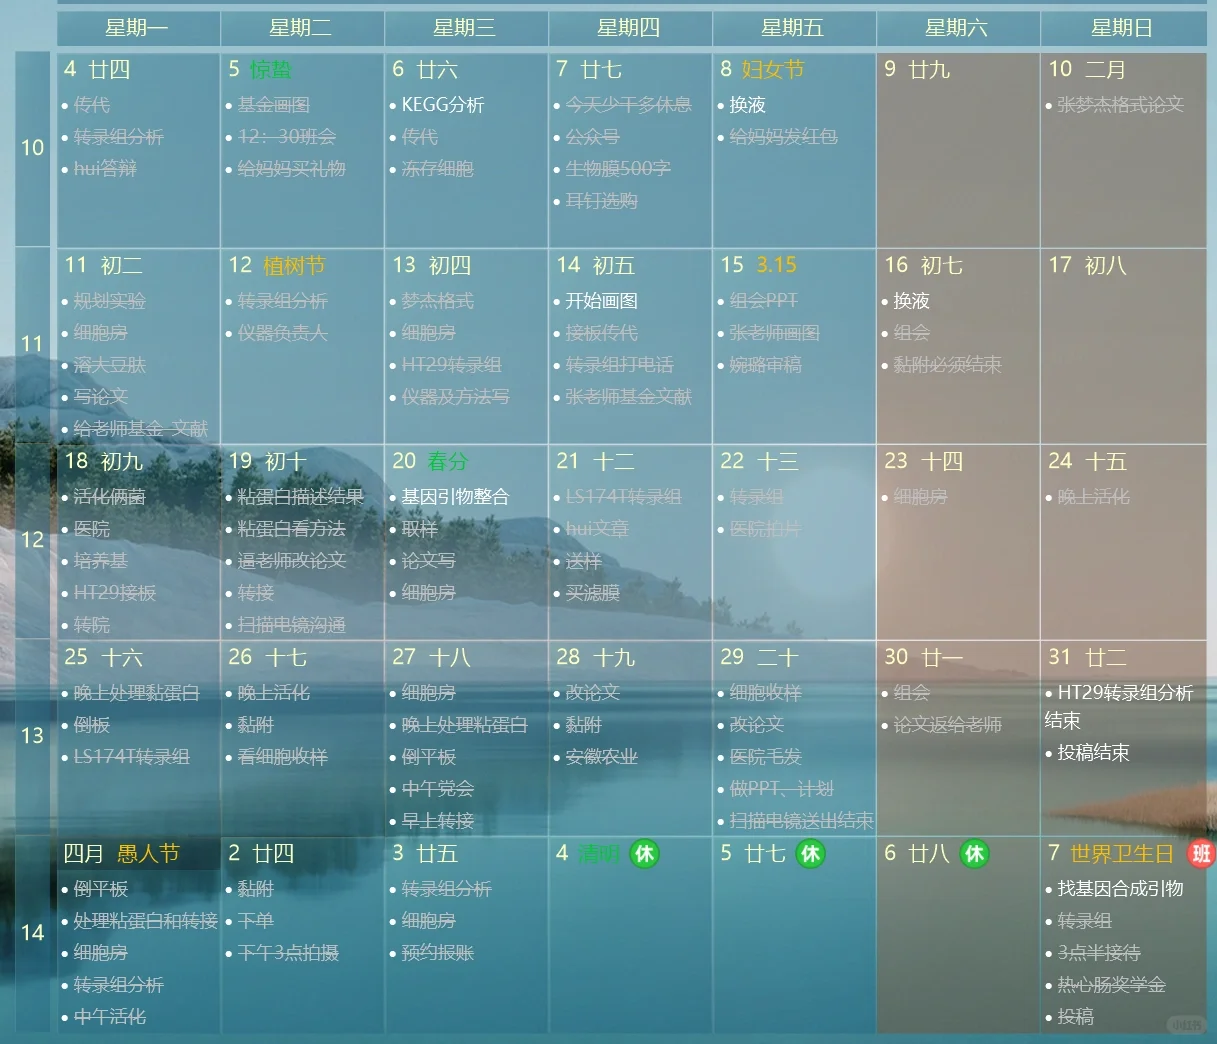1217x1044 pixels.
Task: Click the 找基因合成引物 task
Action: click(x=1121, y=888)
